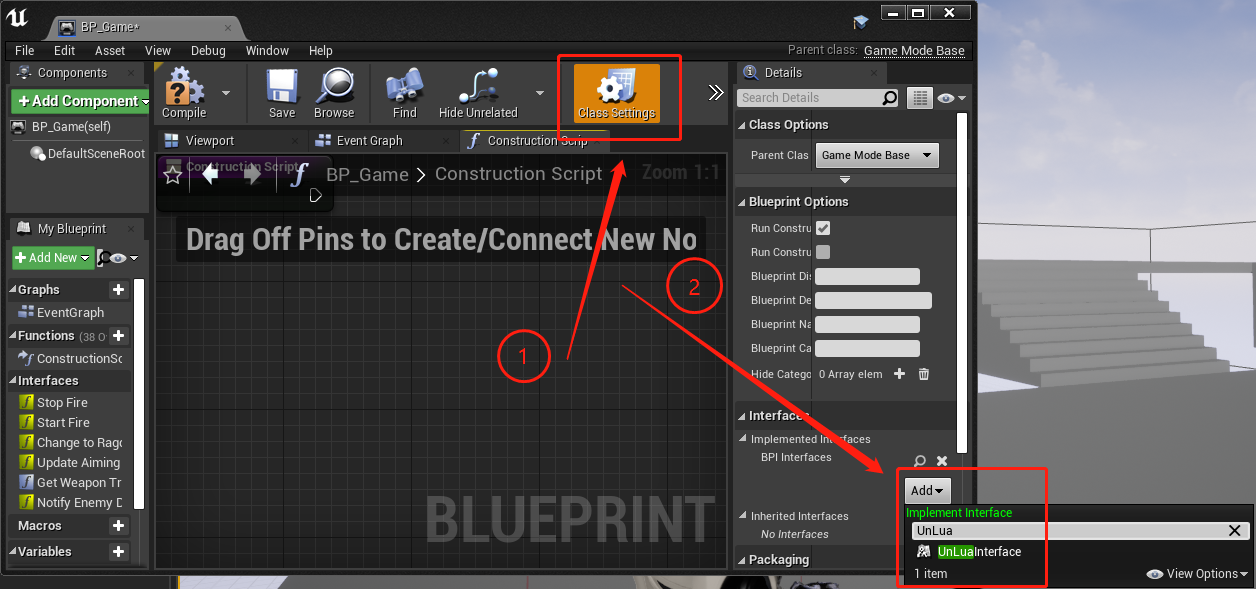Add a new function with the plus icon
The height and width of the screenshot is (589, 1256).
(118, 336)
